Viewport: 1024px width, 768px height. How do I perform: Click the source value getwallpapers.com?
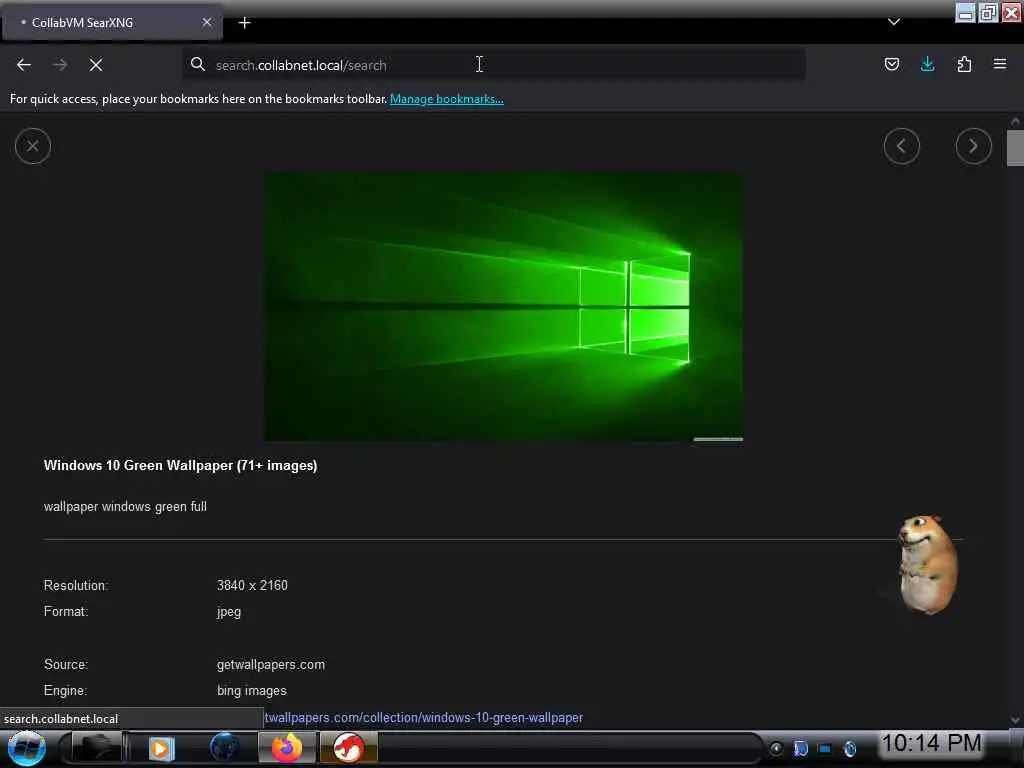click(x=270, y=665)
